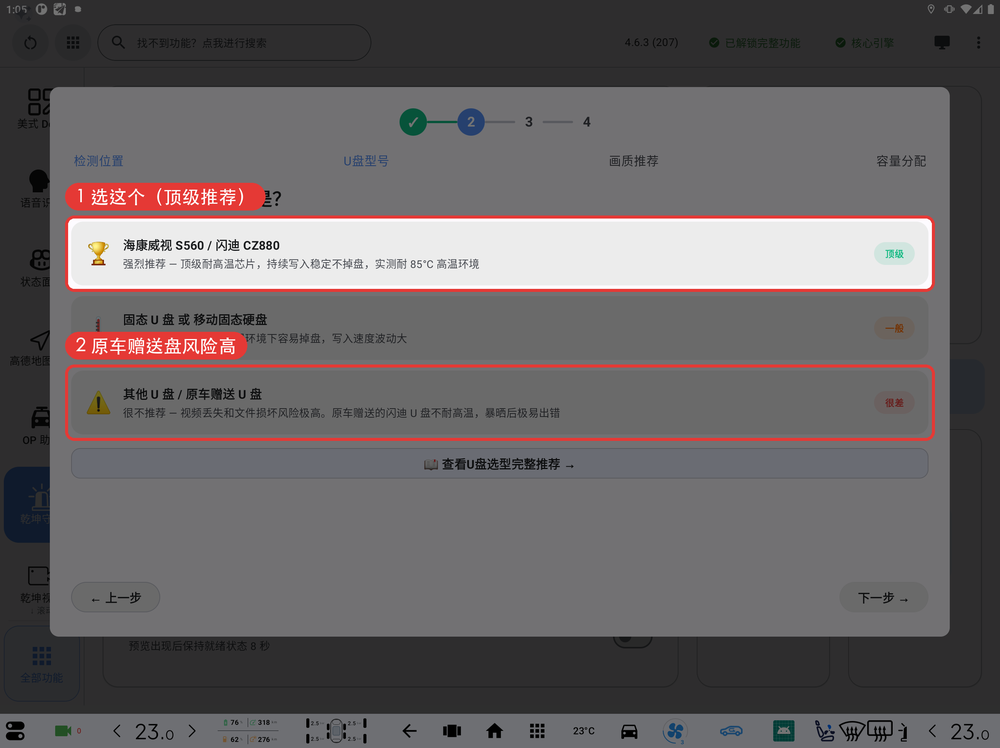Open the car front-view icon on the bottom bar
1000x748 pixels.
coord(629,731)
